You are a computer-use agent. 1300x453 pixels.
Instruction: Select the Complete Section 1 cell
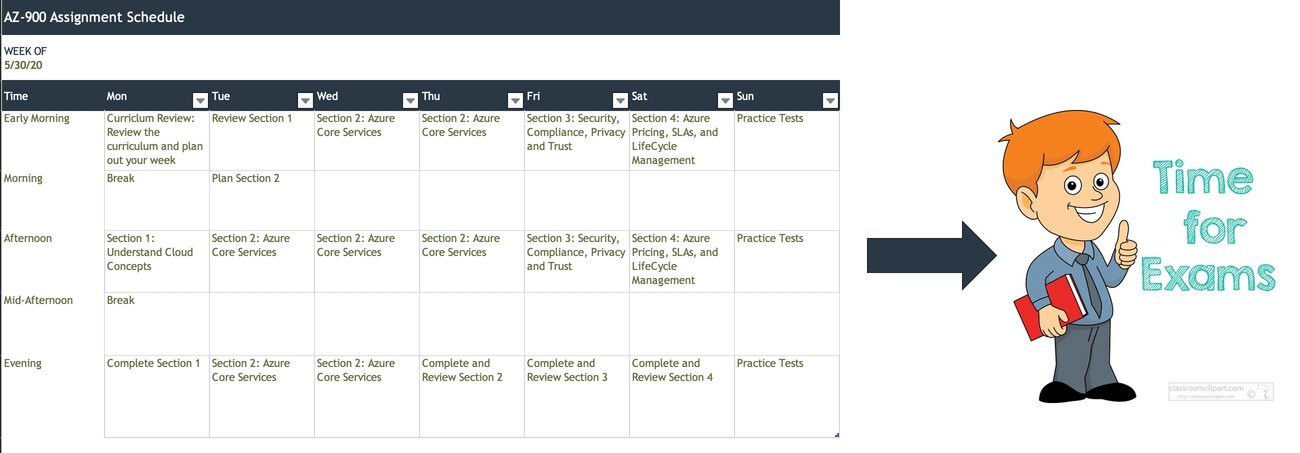(x=157, y=395)
